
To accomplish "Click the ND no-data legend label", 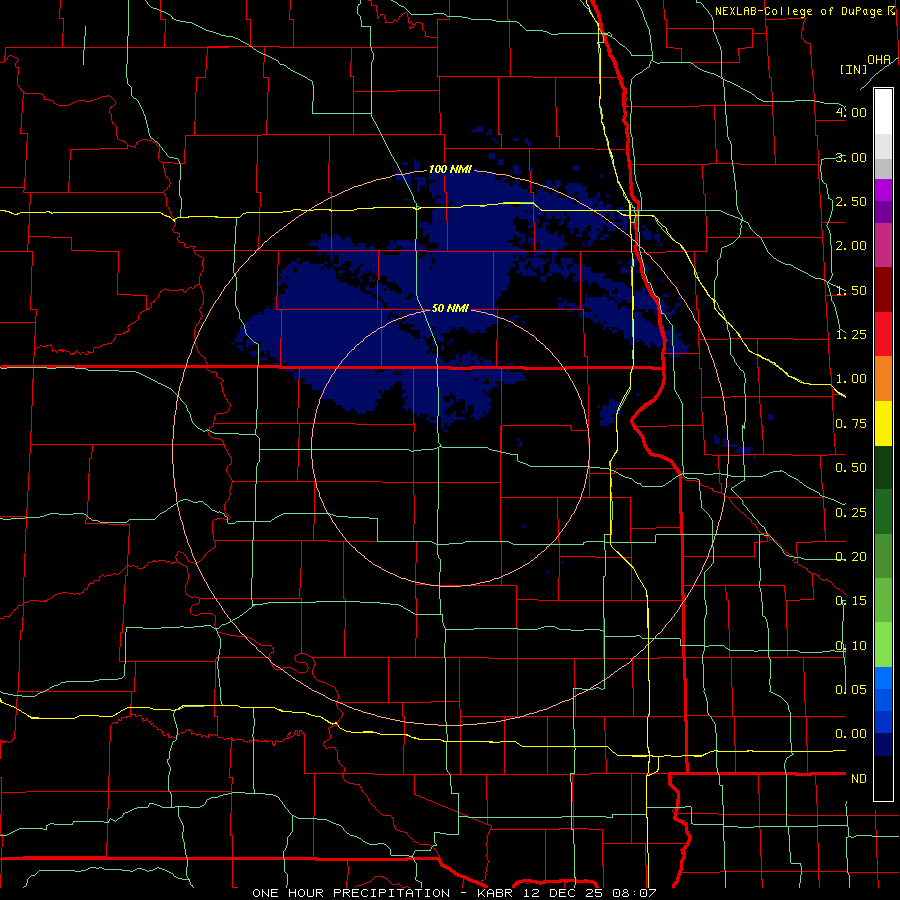I will (859, 779).
